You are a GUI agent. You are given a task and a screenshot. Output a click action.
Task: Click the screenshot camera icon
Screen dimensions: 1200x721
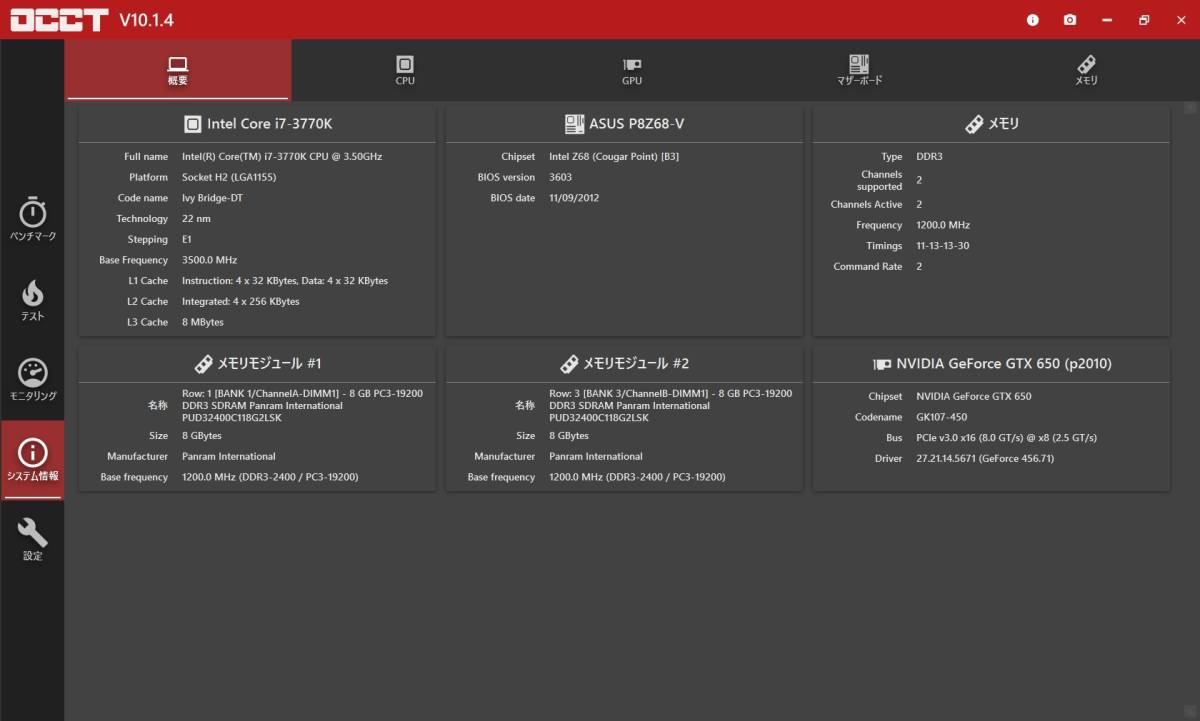(x=1070, y=20)
